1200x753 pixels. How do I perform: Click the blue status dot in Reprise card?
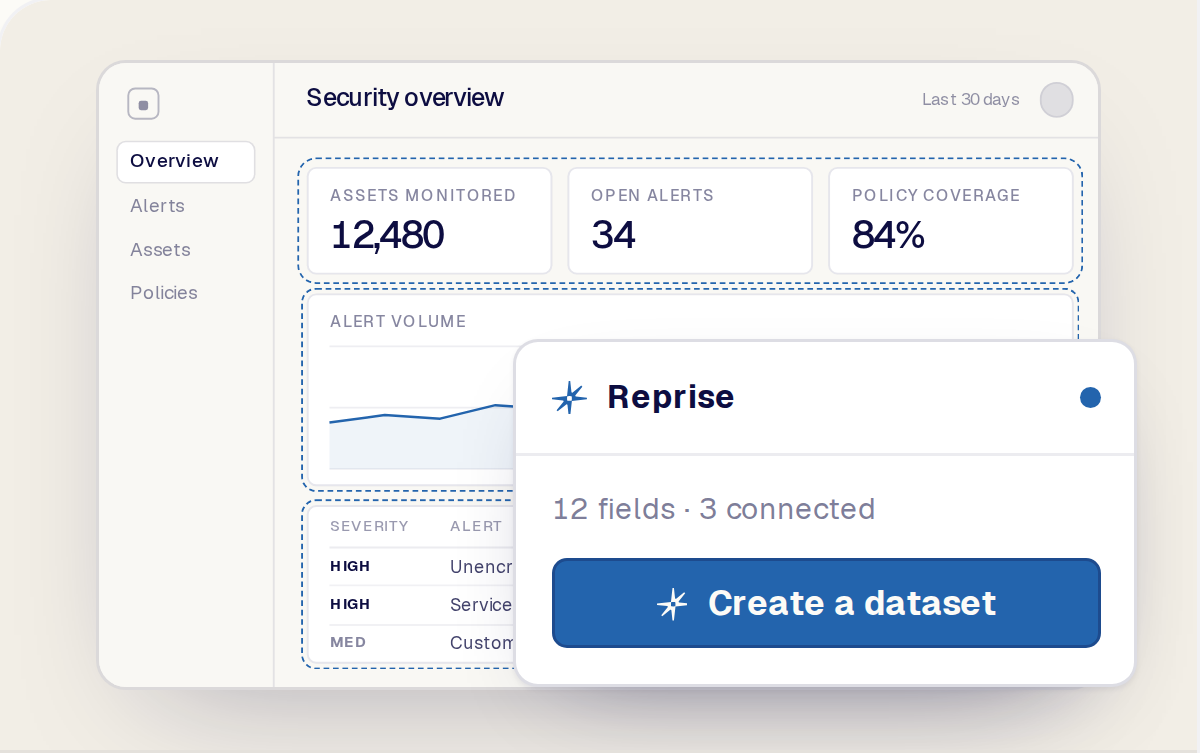tap(1090, 398)
